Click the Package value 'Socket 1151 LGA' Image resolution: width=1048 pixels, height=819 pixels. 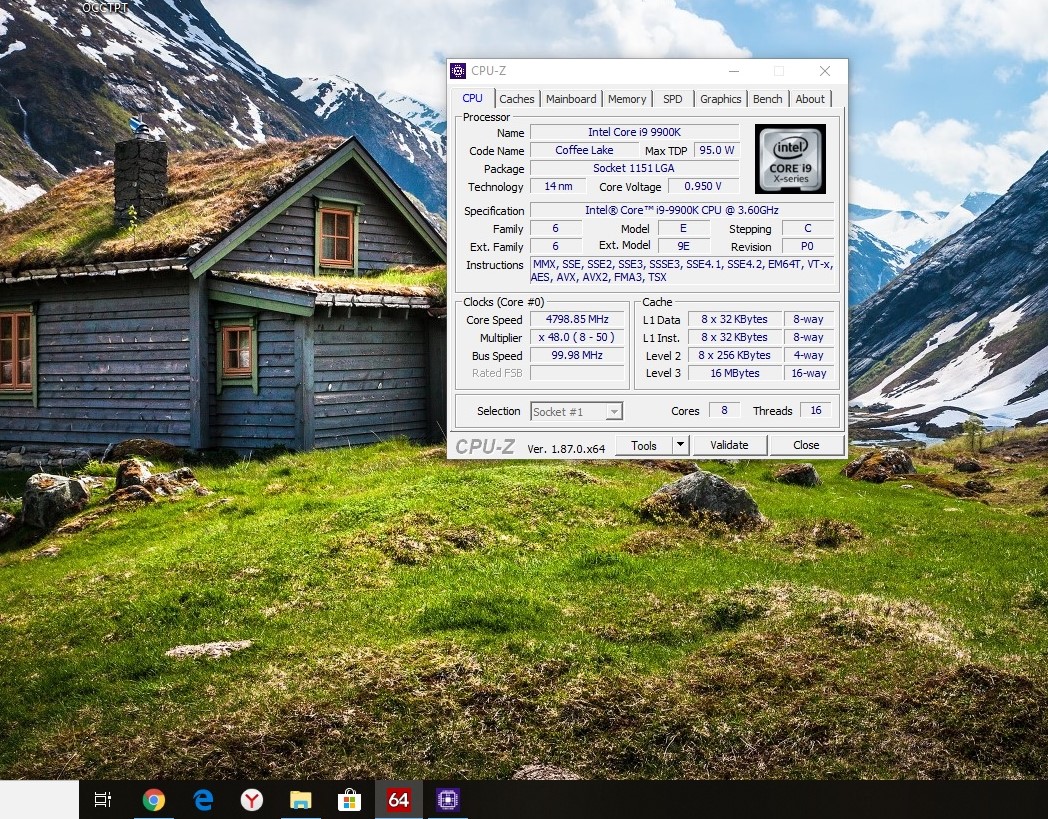point(634,168)
